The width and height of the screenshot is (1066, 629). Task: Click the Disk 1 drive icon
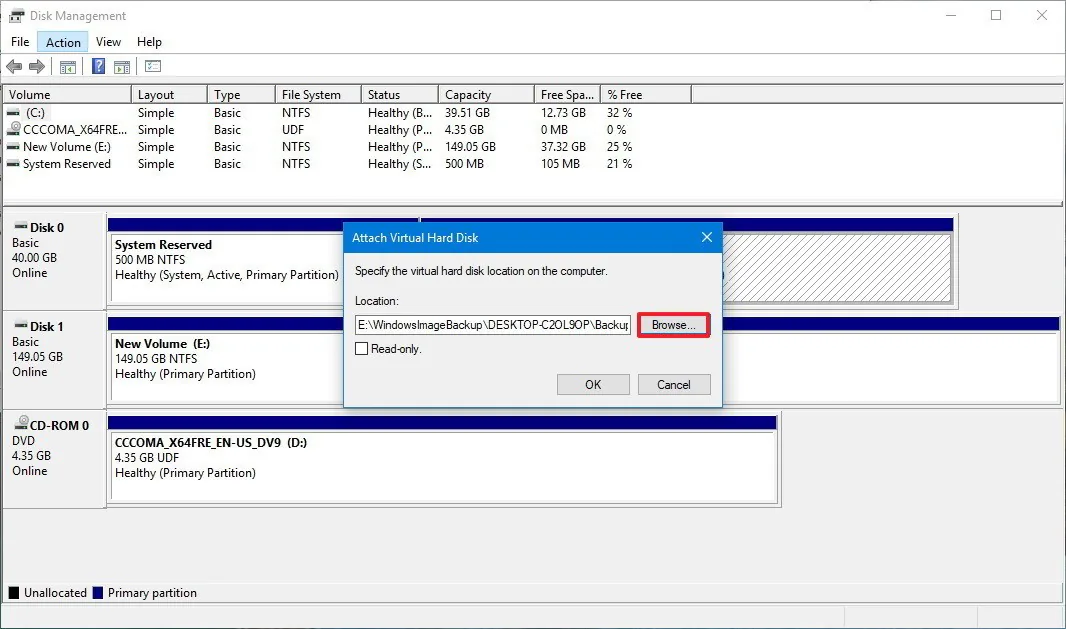tap(21, 326)
